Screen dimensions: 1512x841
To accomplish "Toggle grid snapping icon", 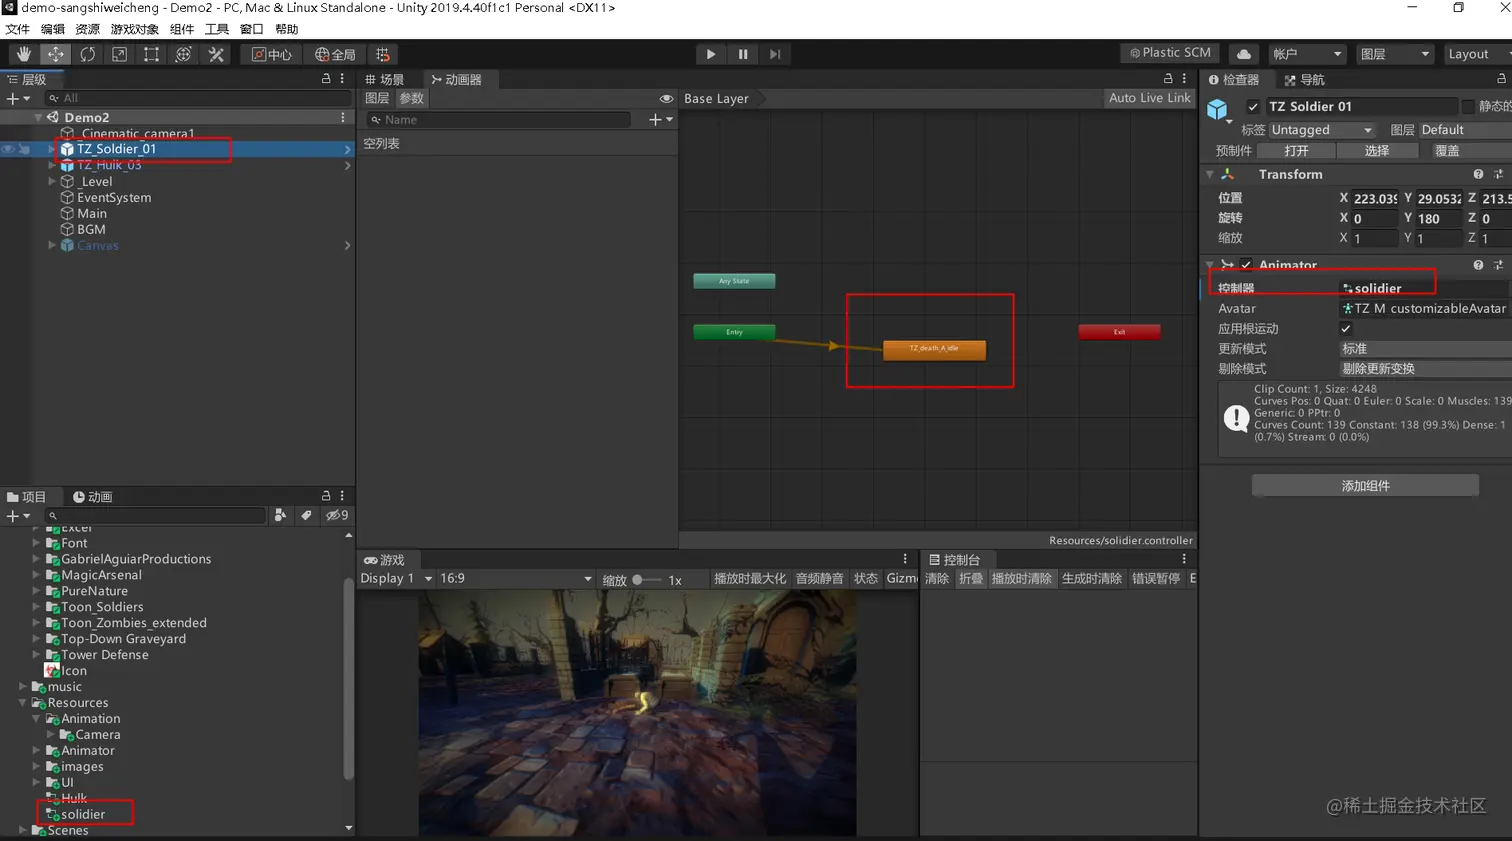I will 382,54.
